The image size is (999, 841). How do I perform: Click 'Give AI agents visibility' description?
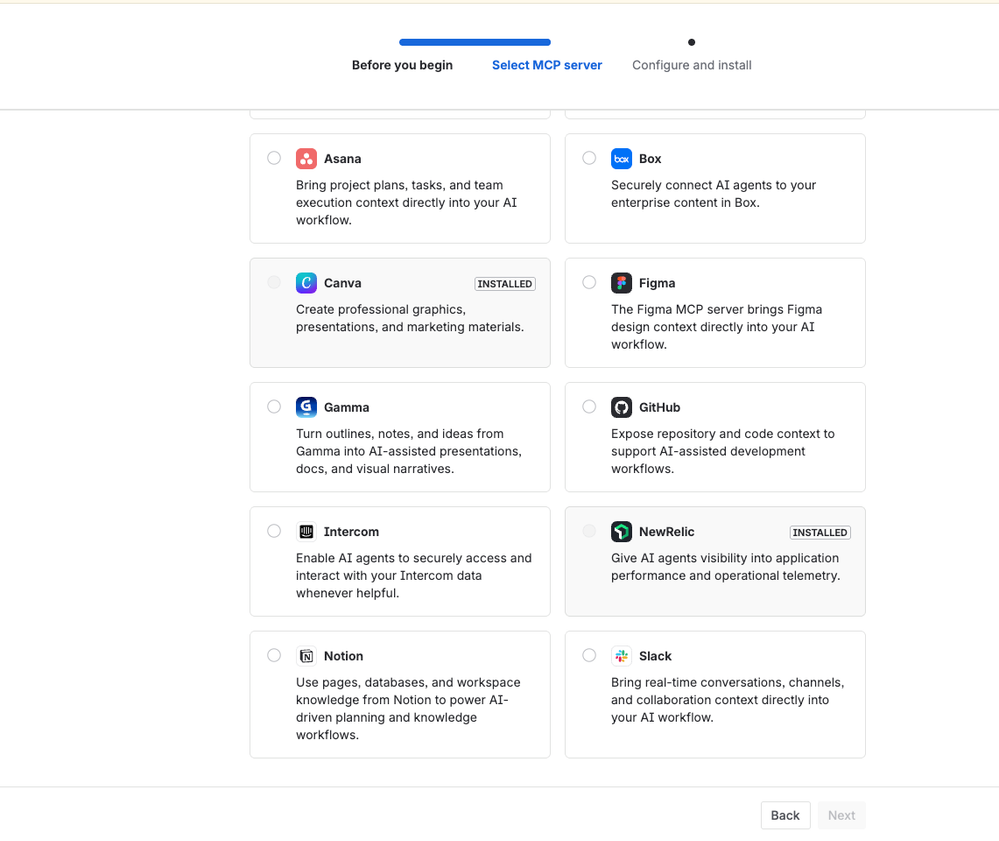(726, 566)
